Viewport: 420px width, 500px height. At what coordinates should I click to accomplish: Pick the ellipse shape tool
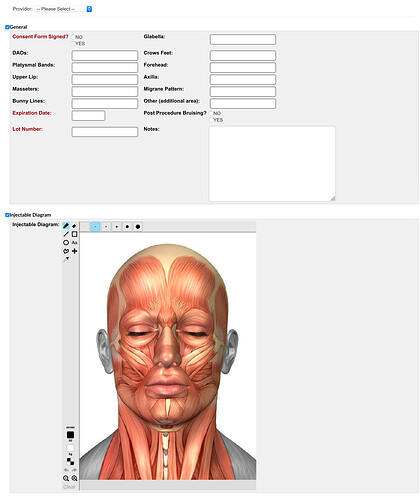click(x=66, y=242)
